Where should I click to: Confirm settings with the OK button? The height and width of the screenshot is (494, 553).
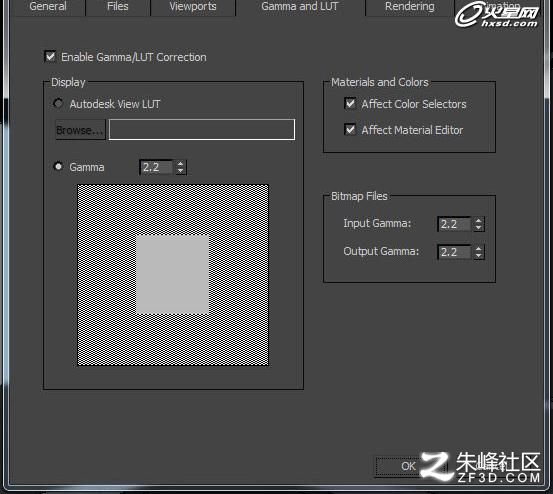(x=409, y=466)
